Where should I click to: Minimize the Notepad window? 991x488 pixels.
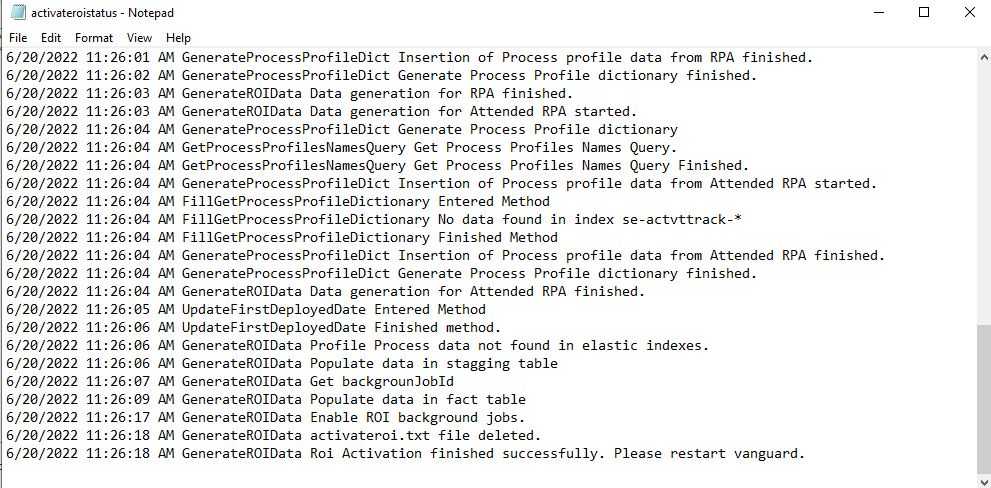point(878,12)
